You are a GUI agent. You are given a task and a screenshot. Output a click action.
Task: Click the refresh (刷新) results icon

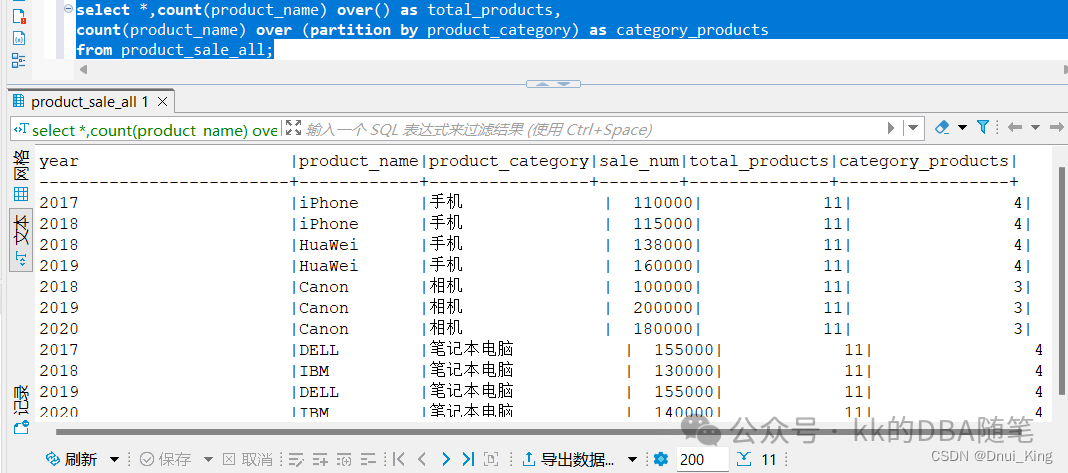pyautogui.click(x=53, y=459)
